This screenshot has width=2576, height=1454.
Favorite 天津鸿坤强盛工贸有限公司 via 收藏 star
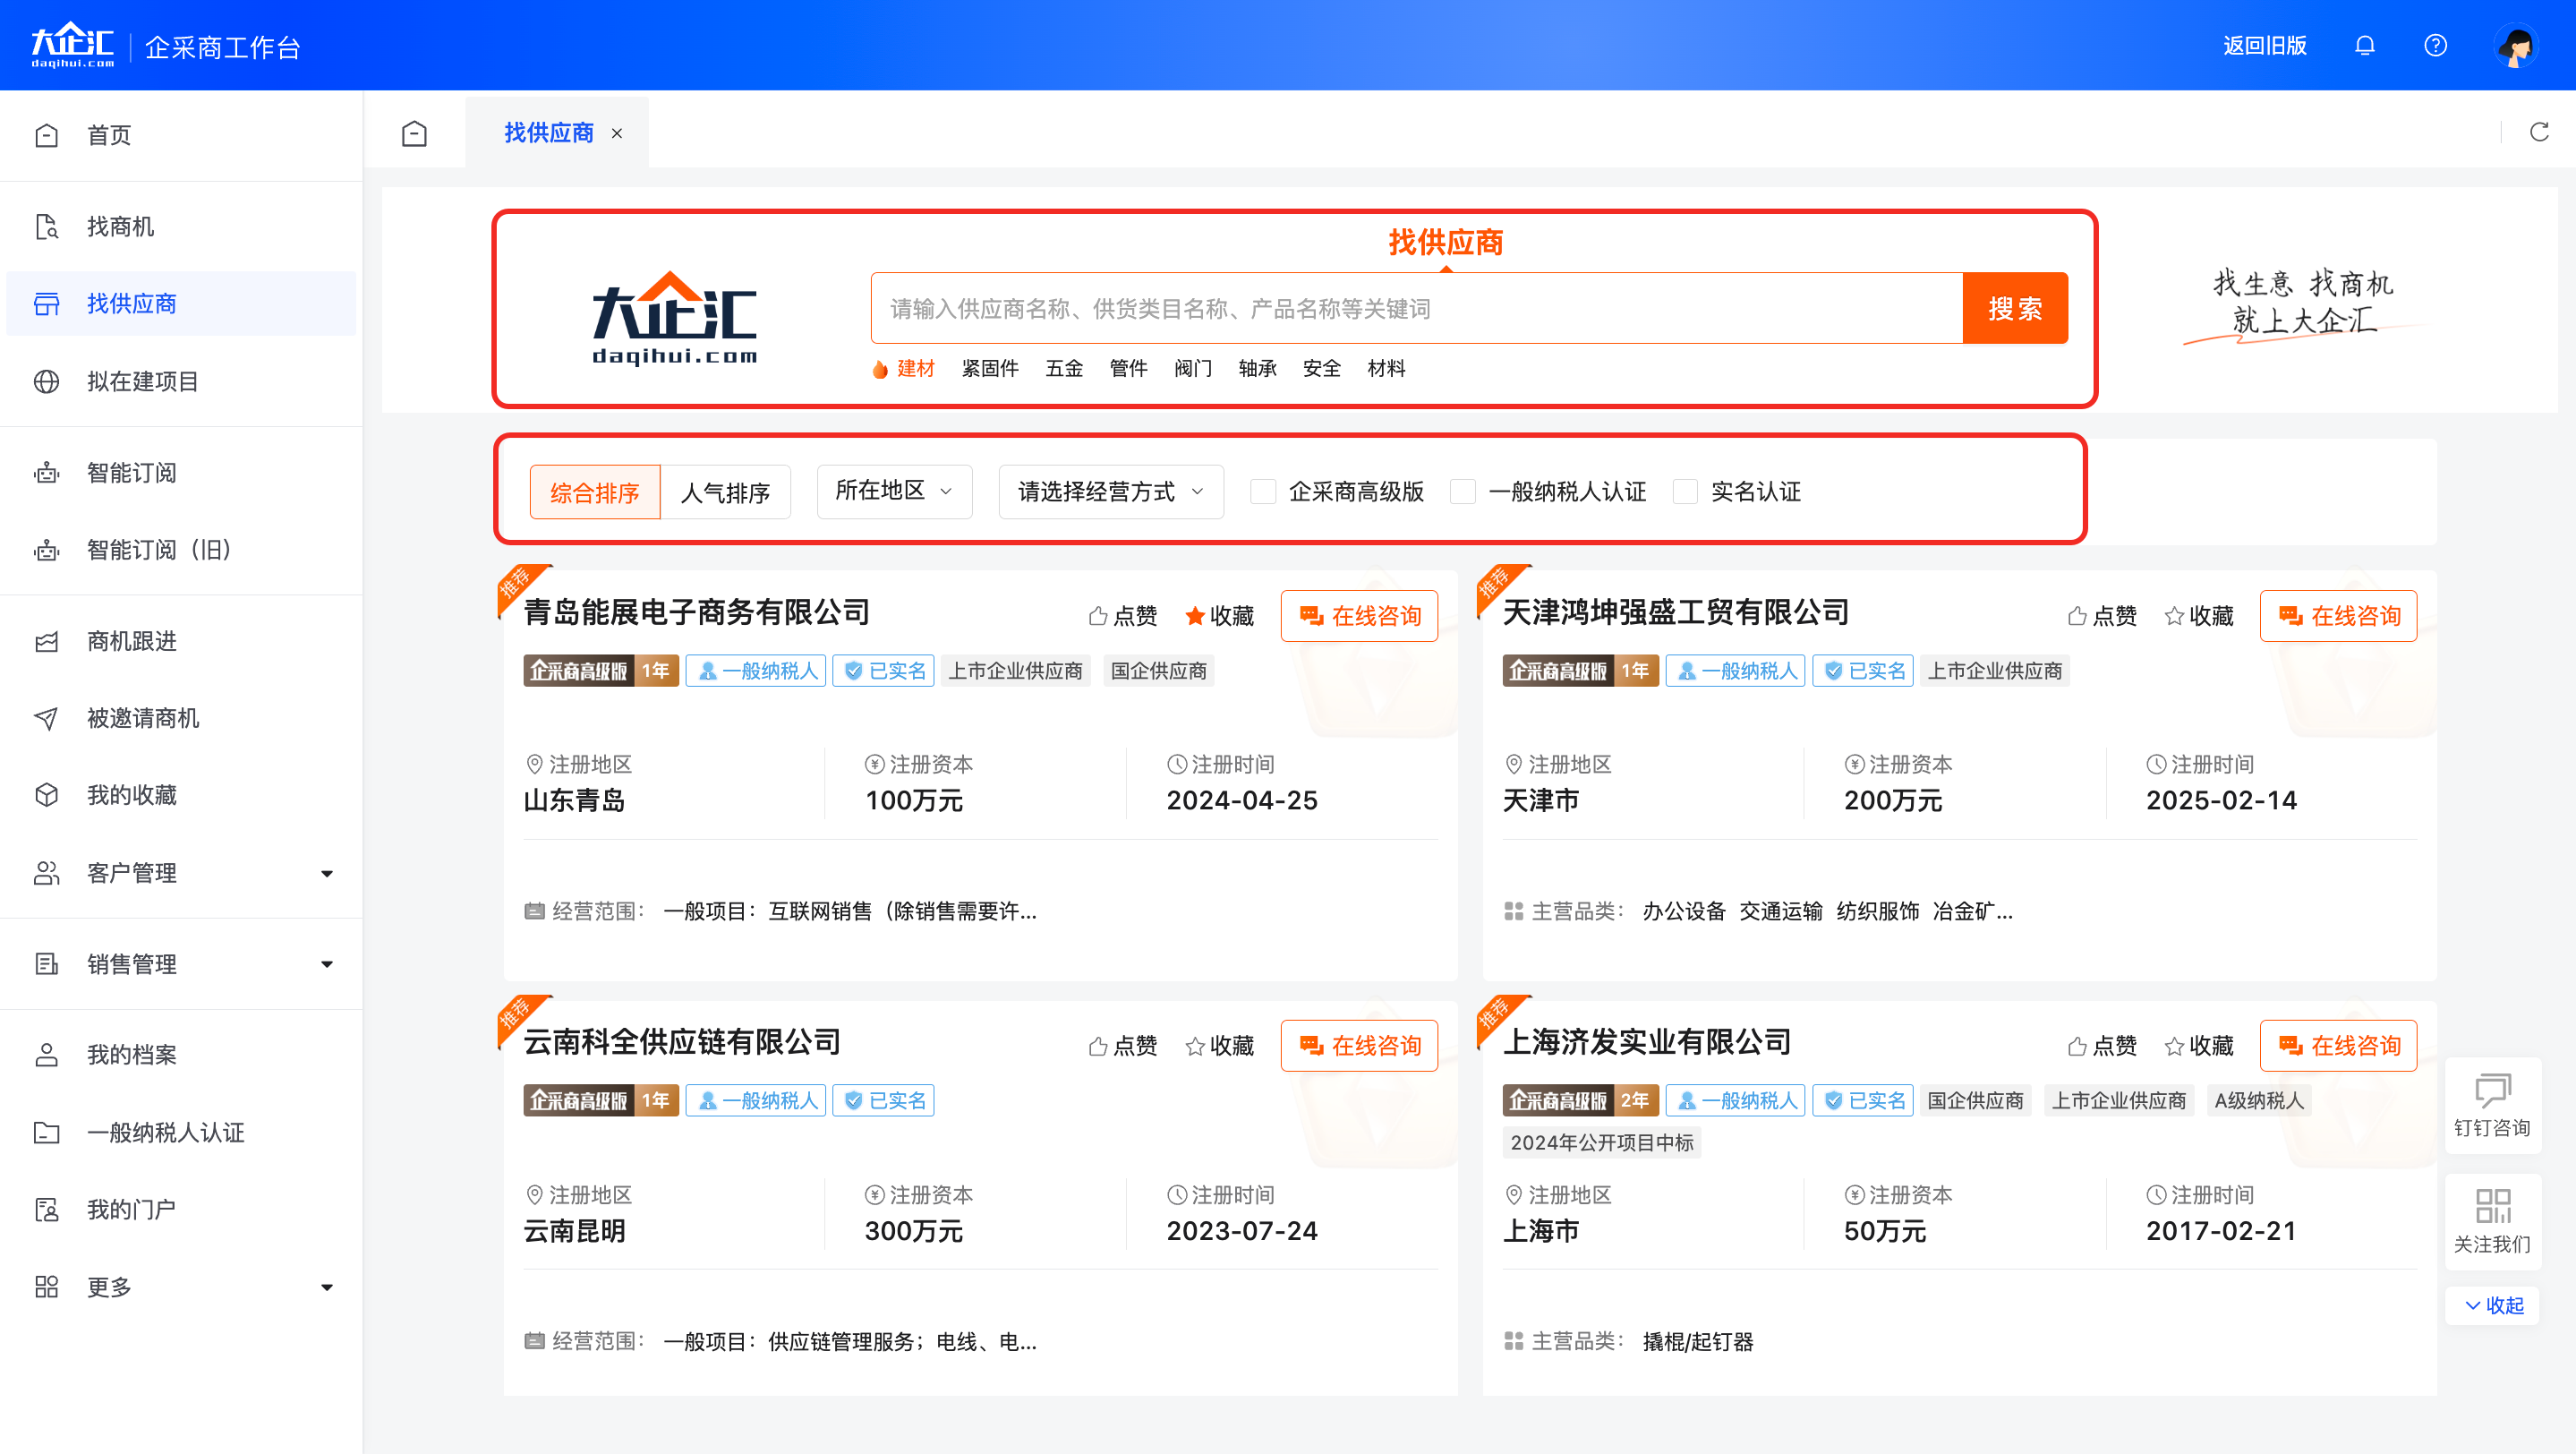[x=2198, y=616]
